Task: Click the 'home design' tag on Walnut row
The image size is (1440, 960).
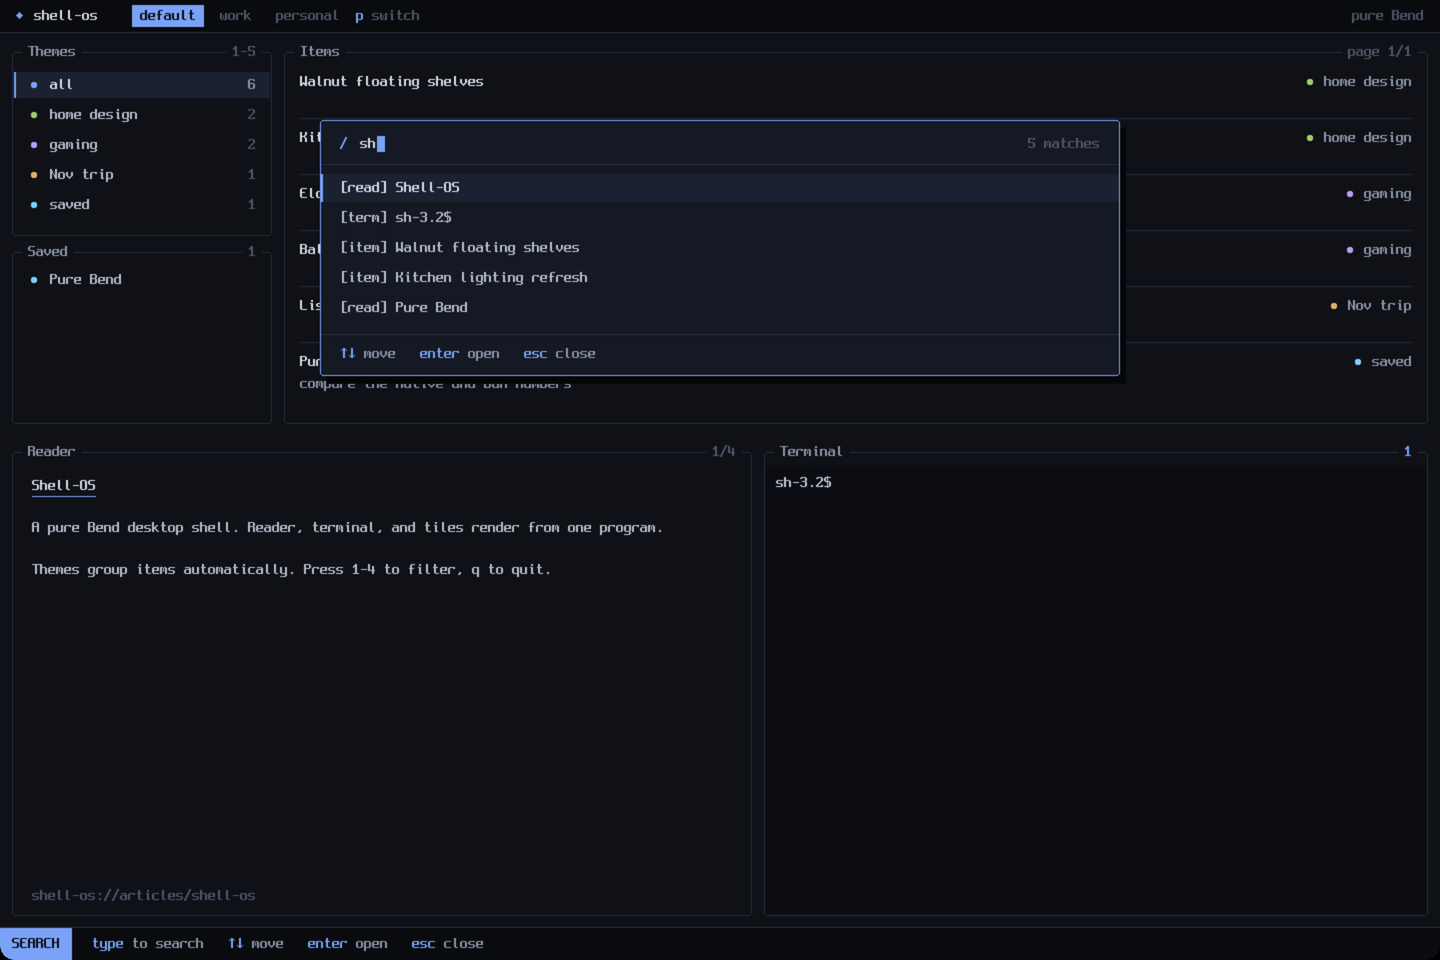Action: click(x=1359, y=81)
